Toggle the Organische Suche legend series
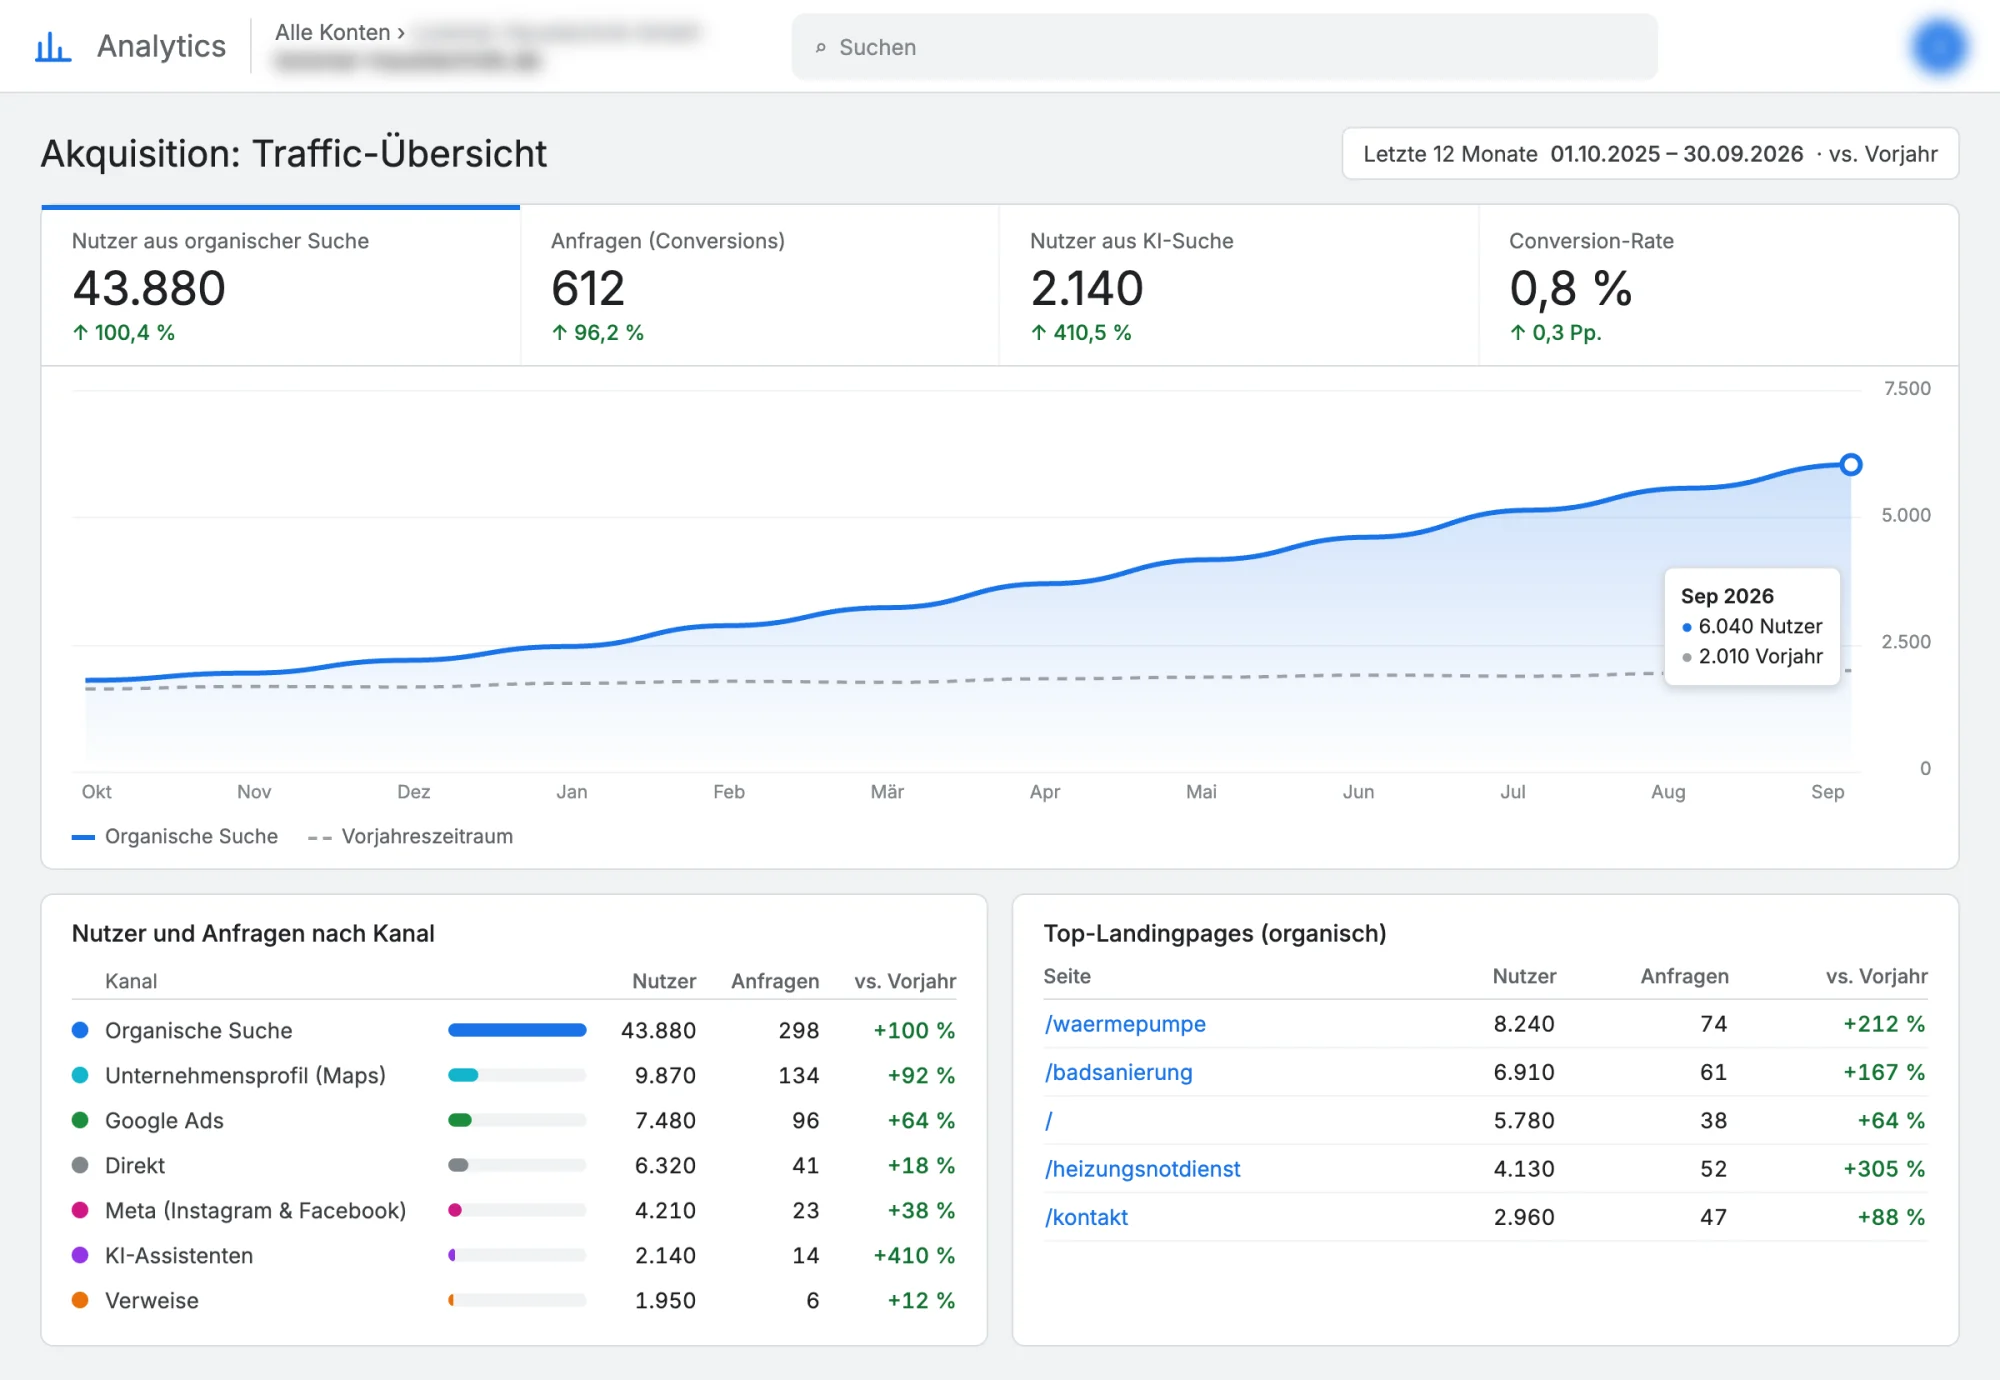Viewport: 2000px width, 1380px height. point(175,836)
